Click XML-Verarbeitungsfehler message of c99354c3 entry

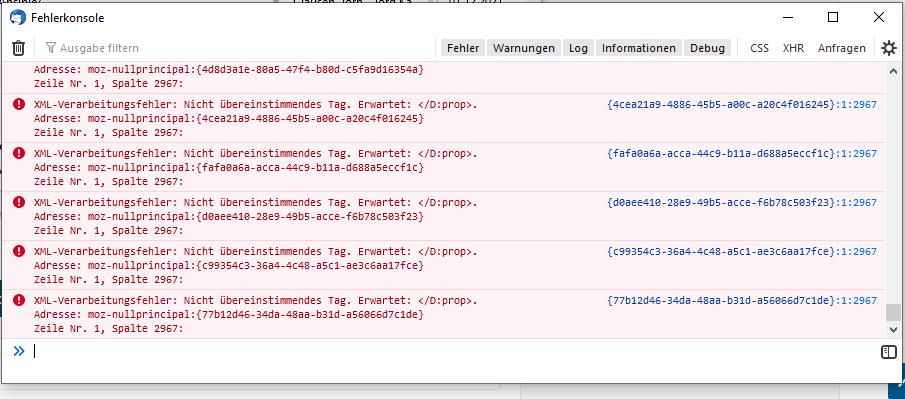(x=256, y=252)
